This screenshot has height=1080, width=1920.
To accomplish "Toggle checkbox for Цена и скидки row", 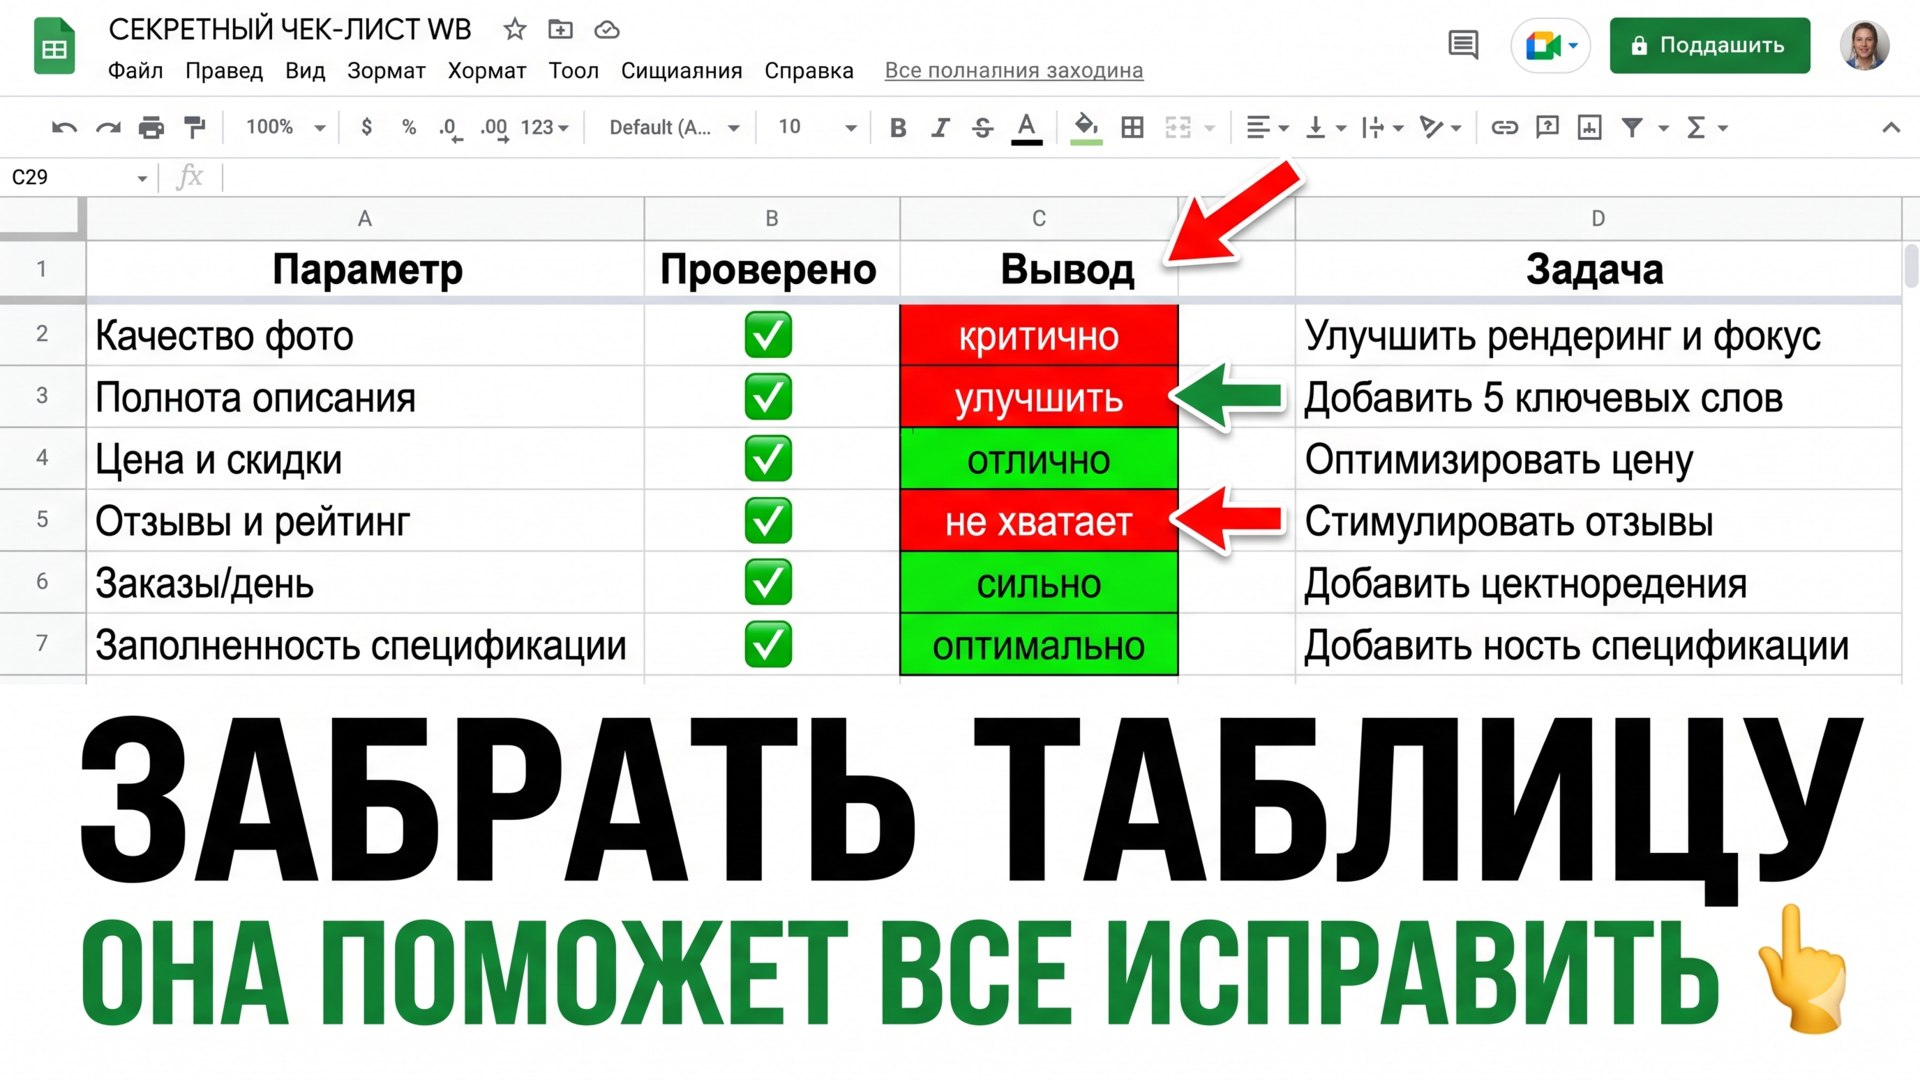I will pyautogui.click(x=768, y=459).
